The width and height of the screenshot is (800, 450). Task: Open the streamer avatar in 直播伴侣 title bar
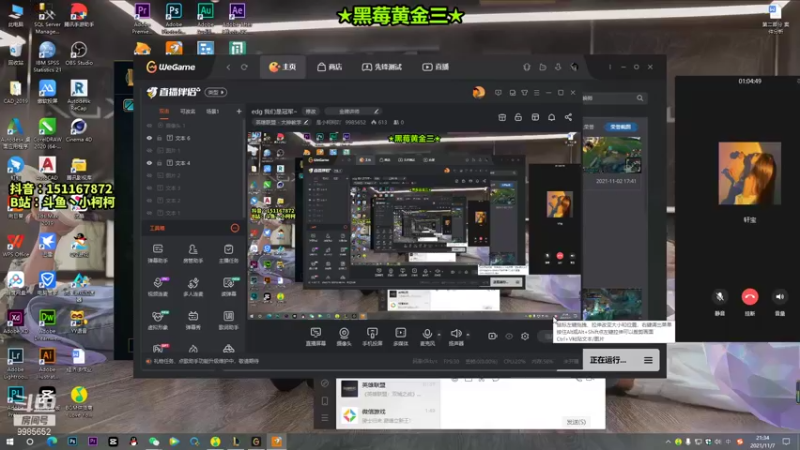tap(479, 92)
